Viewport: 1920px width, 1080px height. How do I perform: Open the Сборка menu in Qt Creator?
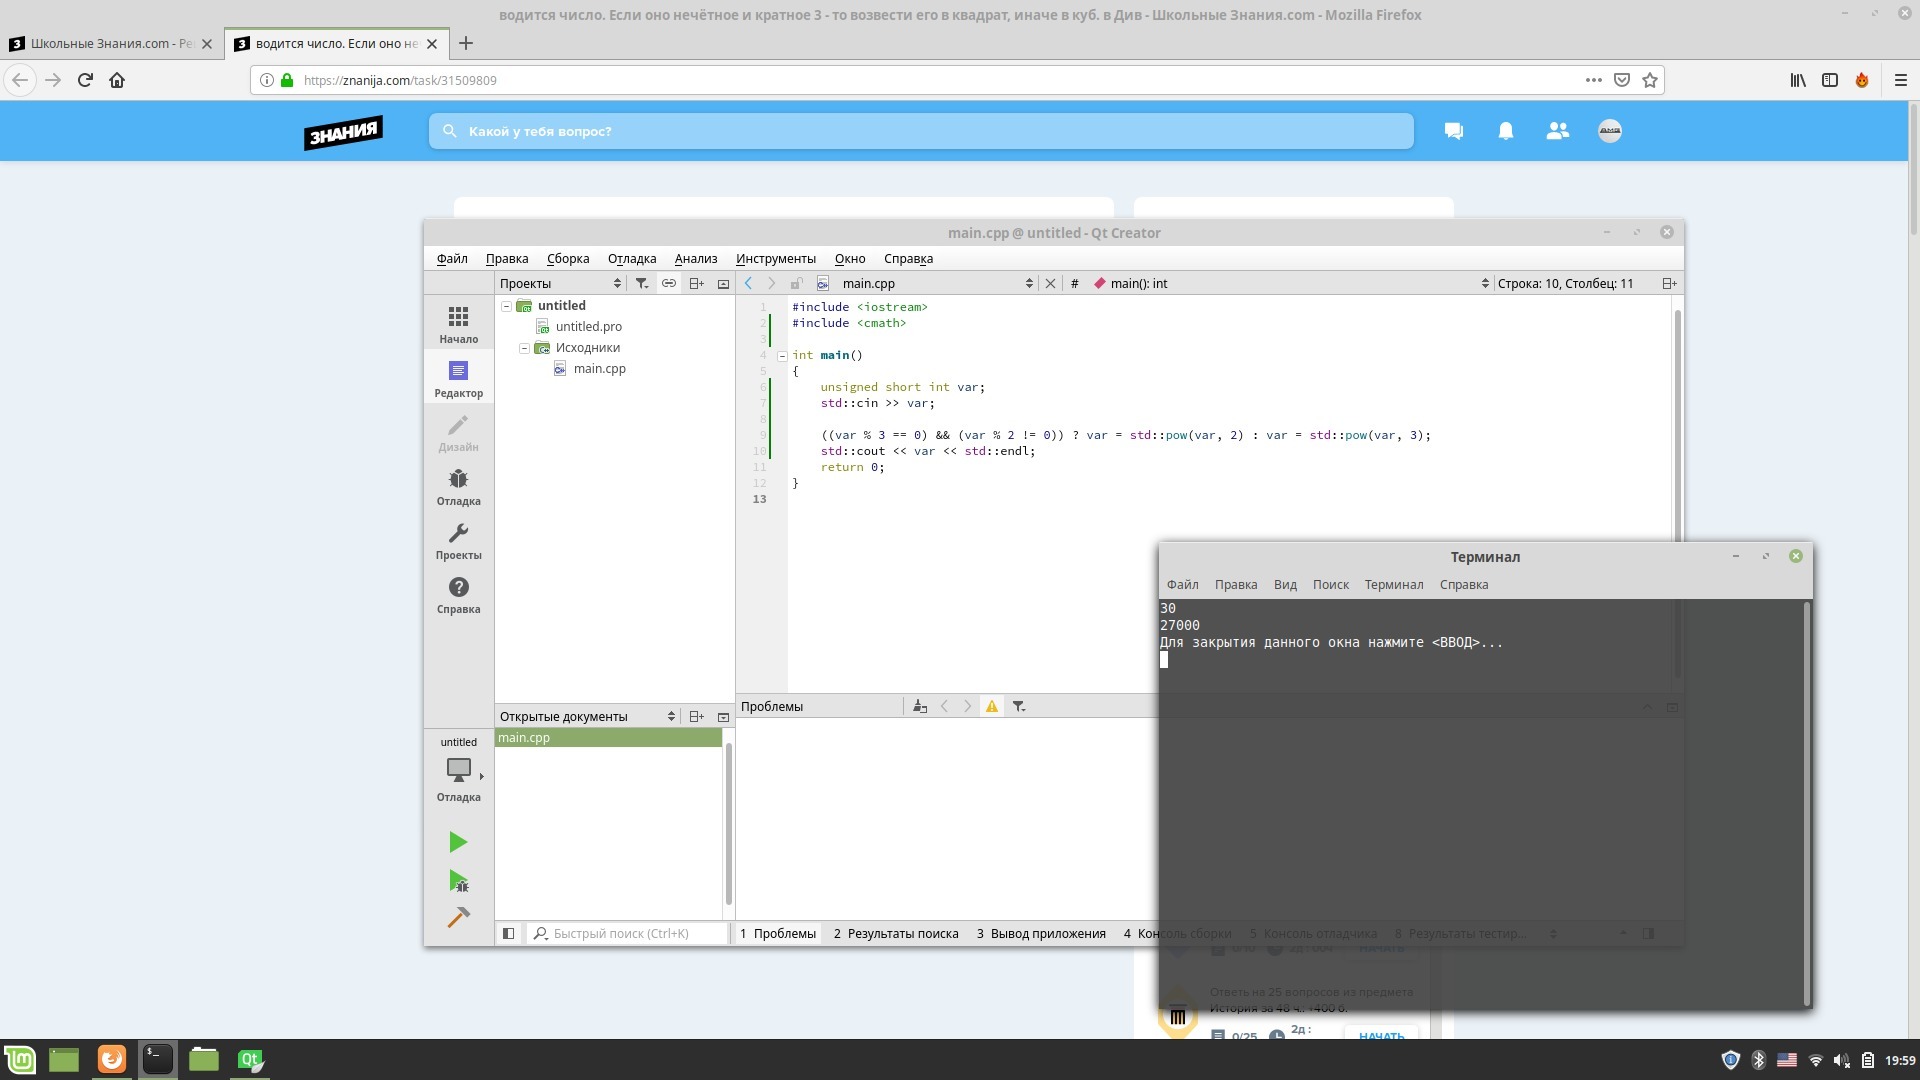[x=567, y=258]
